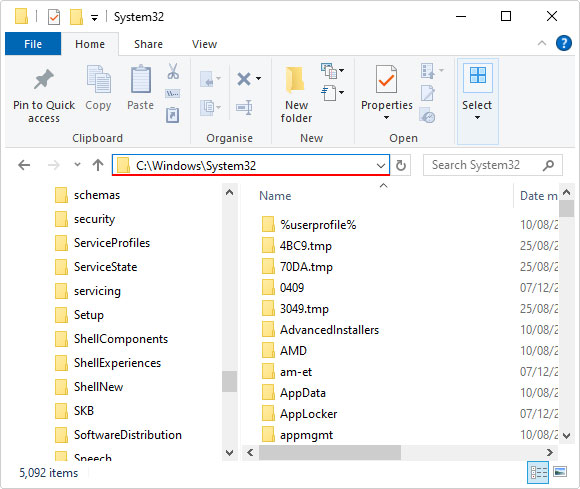The image size is (580, 489).
Task: Click the file list scroll right arrow
Action: pyautogui.click(x=550, y=452)
